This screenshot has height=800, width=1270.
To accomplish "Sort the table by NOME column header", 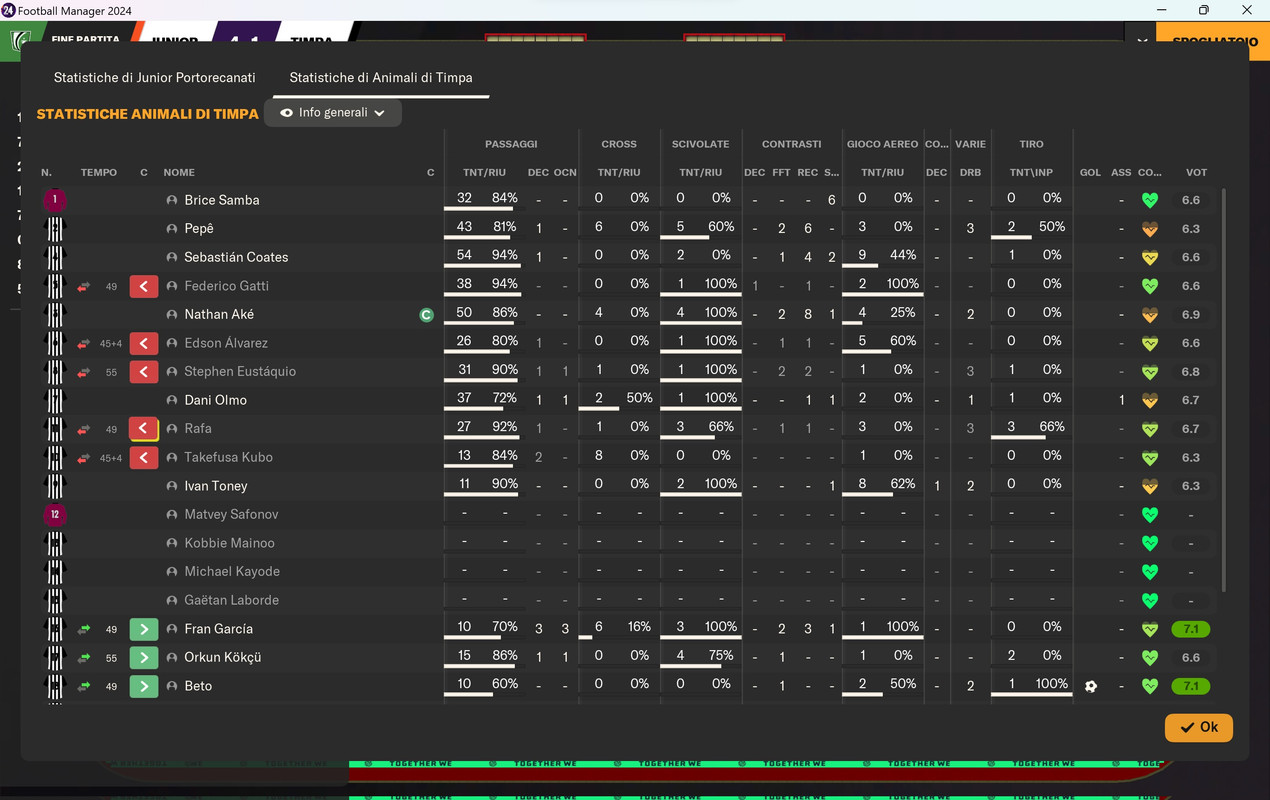I will point(179,173).
